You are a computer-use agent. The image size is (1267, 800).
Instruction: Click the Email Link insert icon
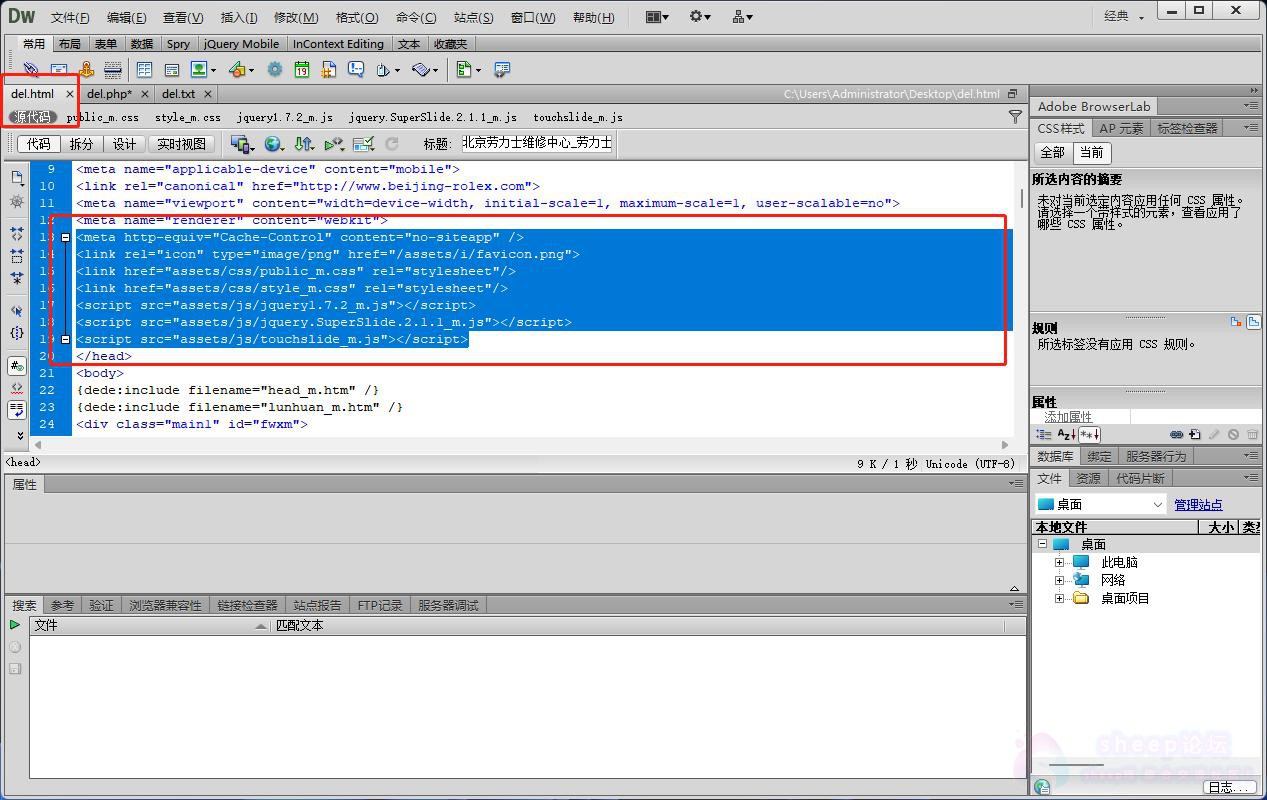click(x=59, y=69)
